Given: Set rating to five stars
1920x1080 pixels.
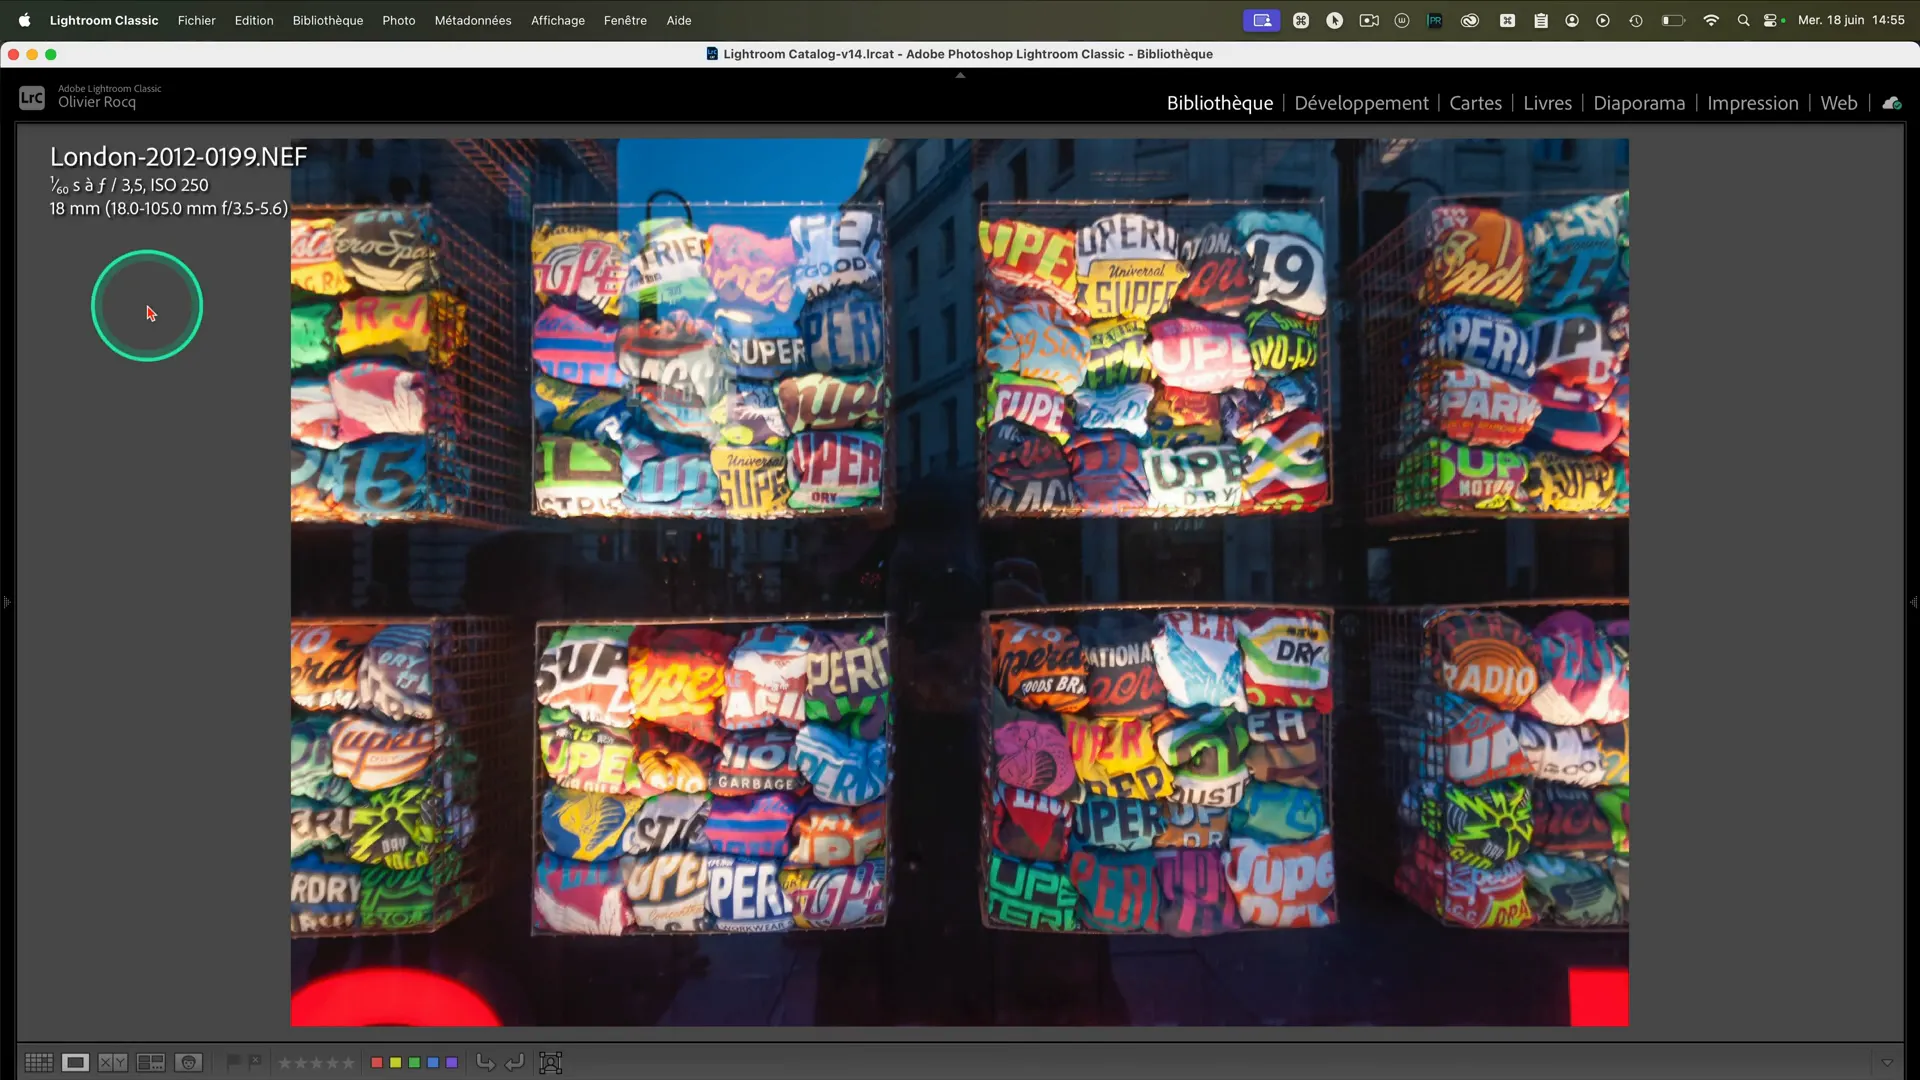Looking at the screenshot, I should (x=348, y=1063).
